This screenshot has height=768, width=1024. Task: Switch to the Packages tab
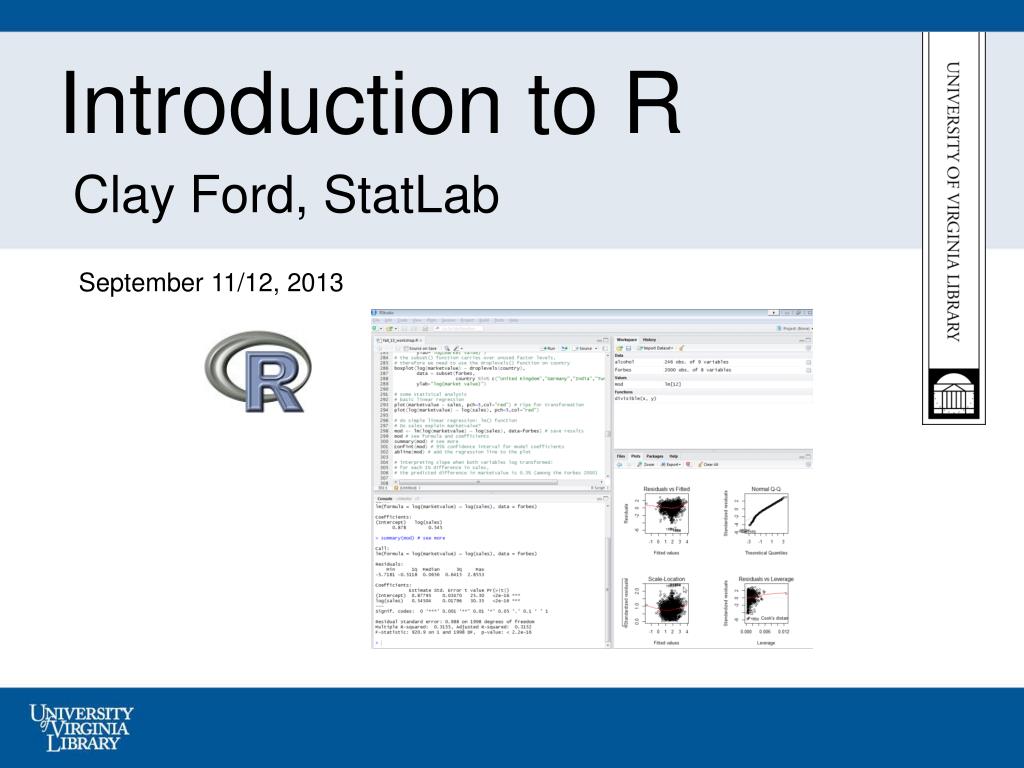tap(654, 456)
